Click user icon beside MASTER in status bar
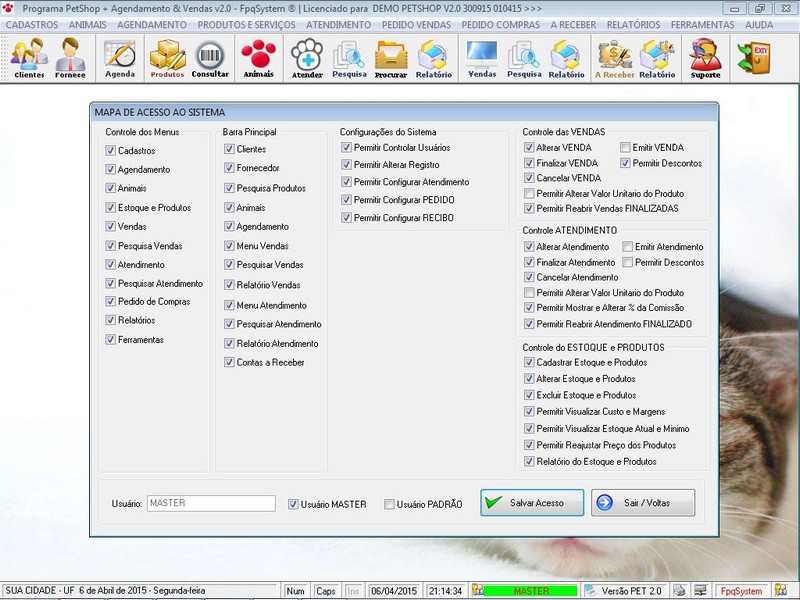Image resolution: width=800 pixels, height=600 pixels. point(478,590)
